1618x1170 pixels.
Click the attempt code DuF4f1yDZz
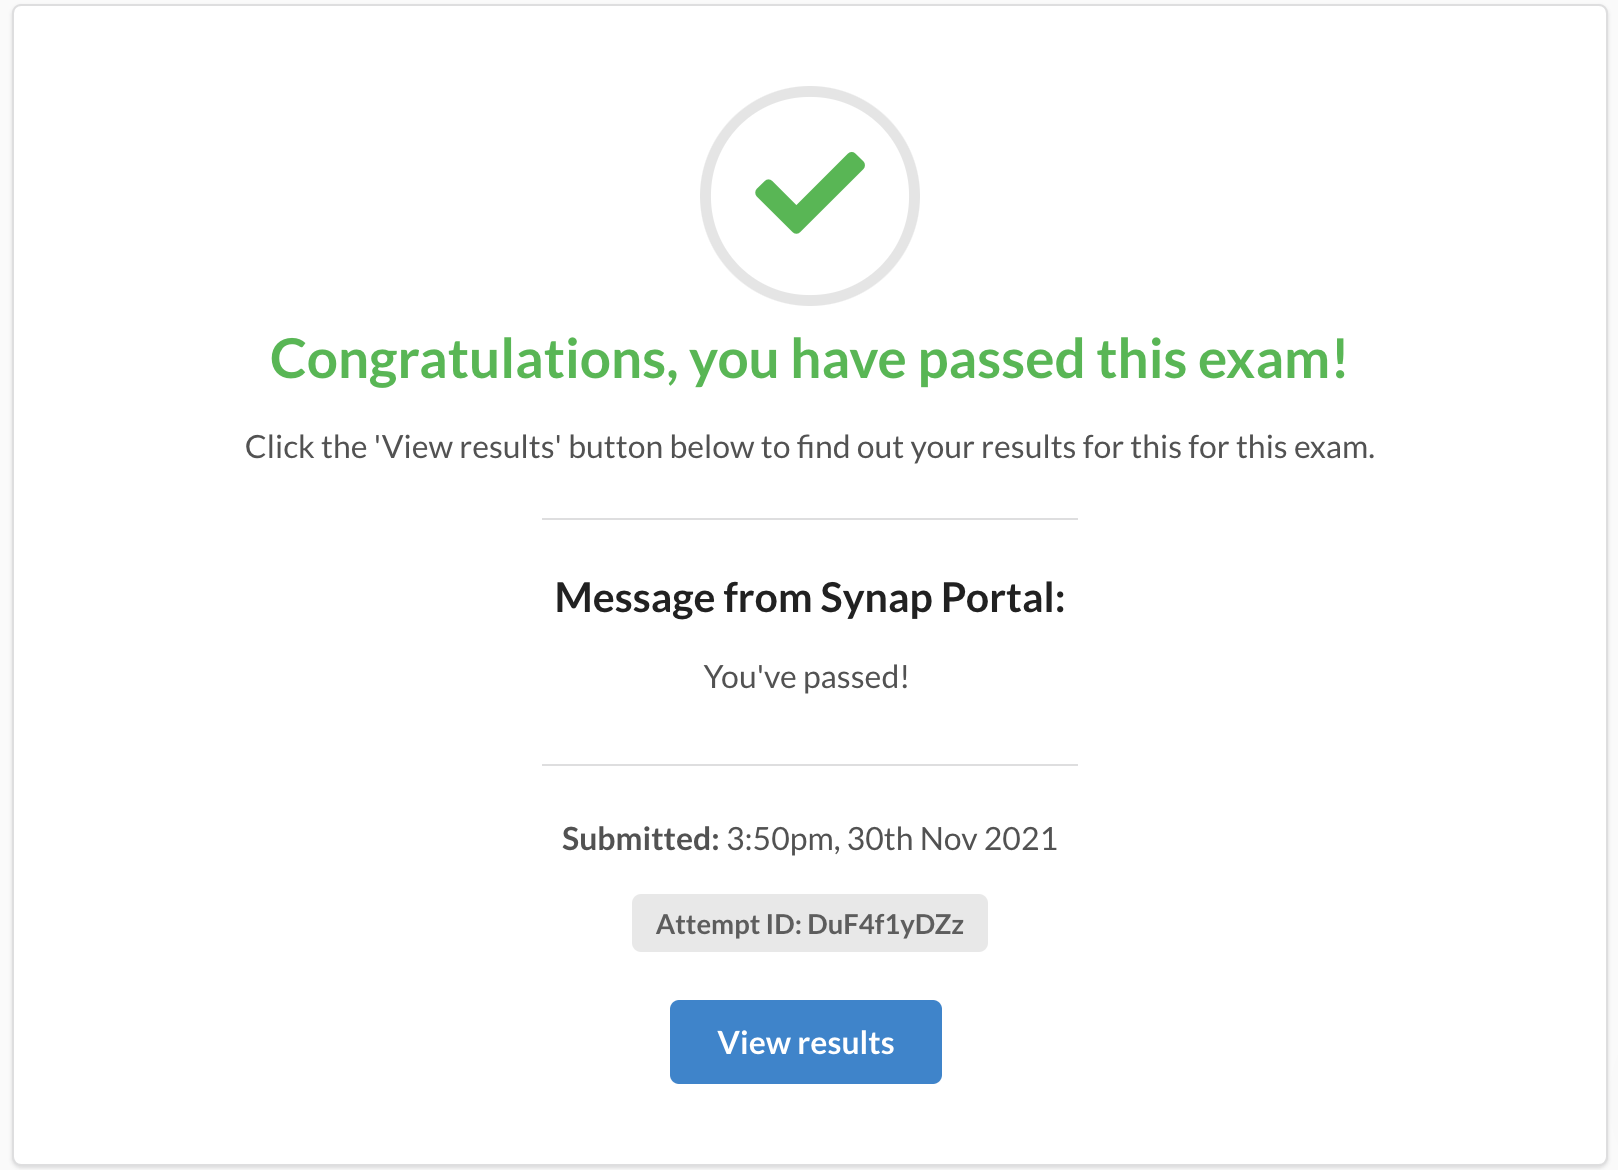click(885, 925)
